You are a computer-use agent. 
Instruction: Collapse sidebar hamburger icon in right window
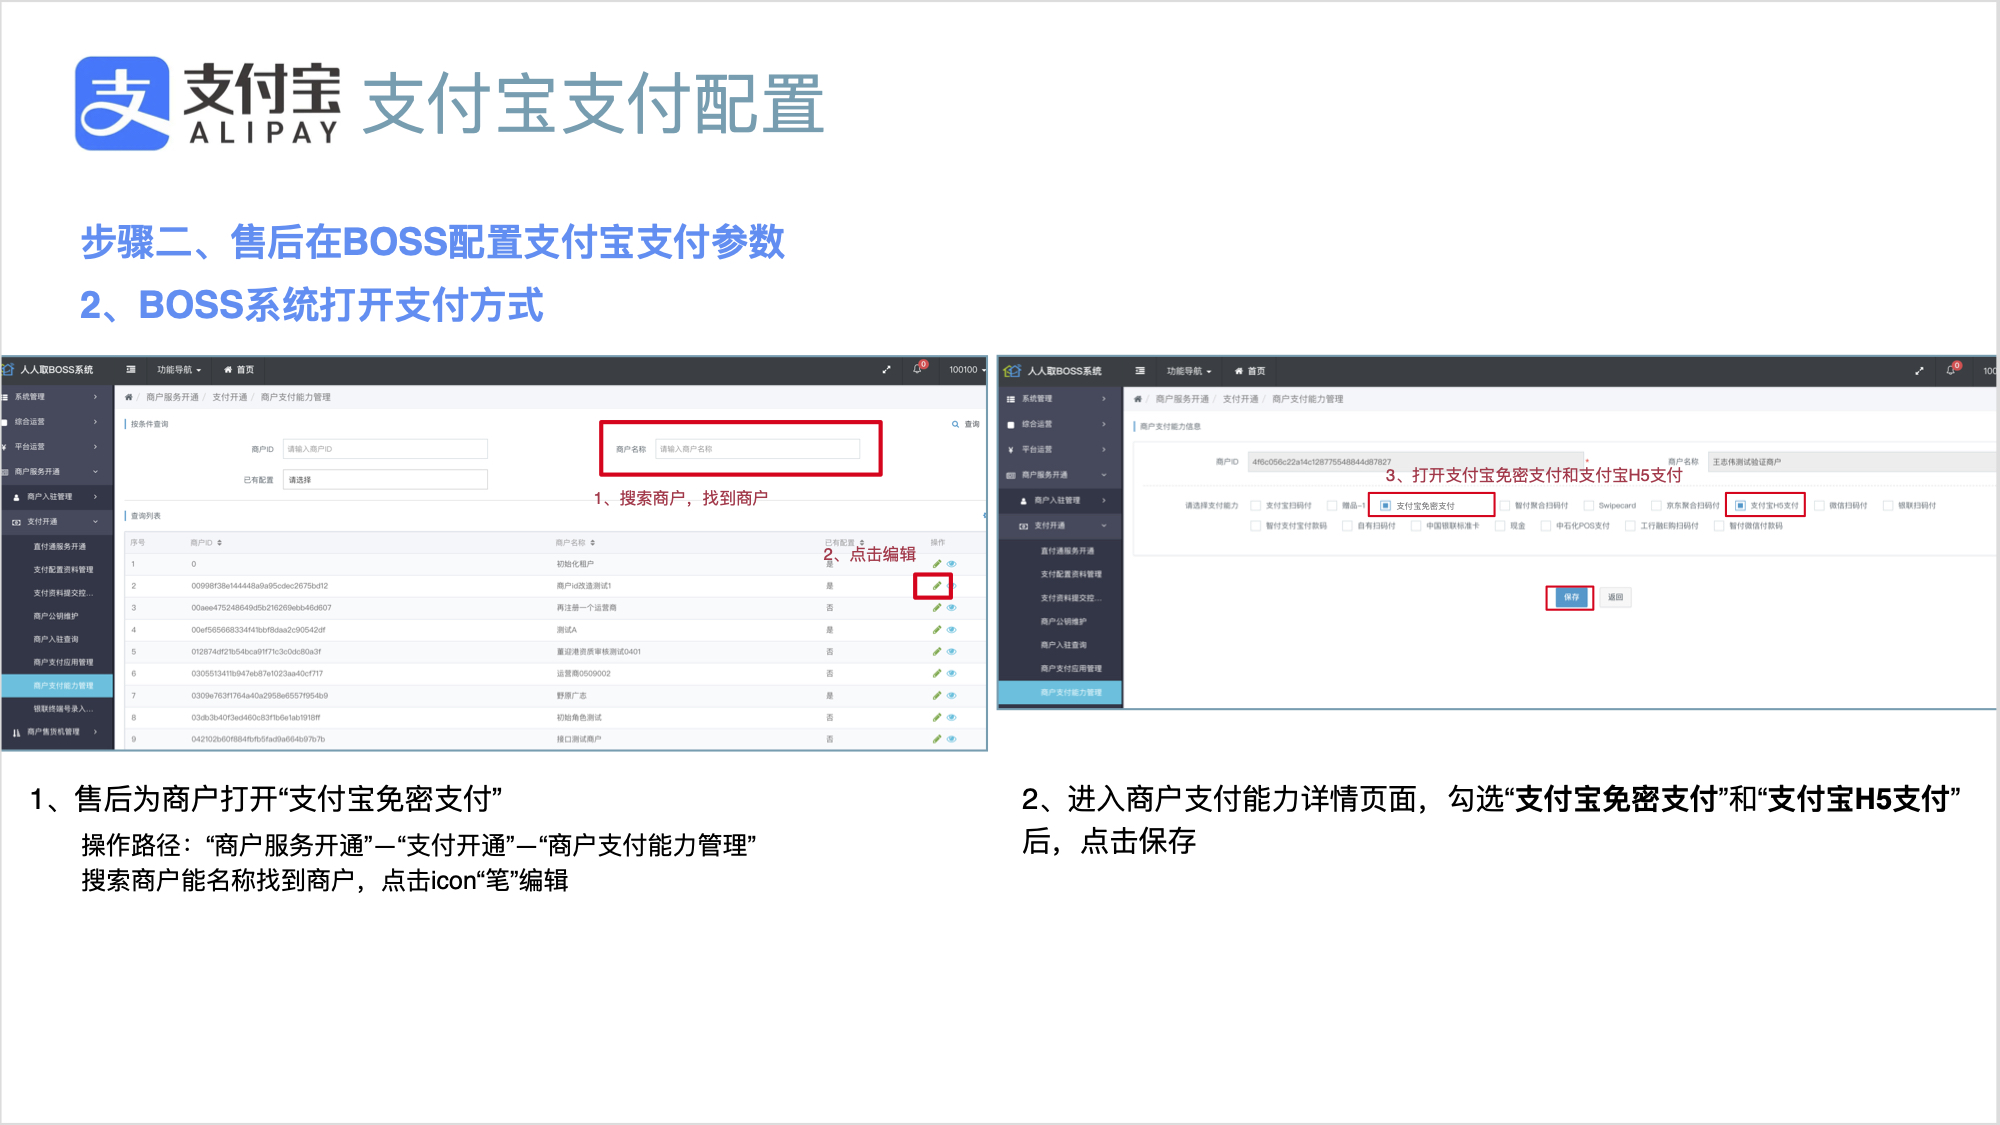[x=1140, y=371]
